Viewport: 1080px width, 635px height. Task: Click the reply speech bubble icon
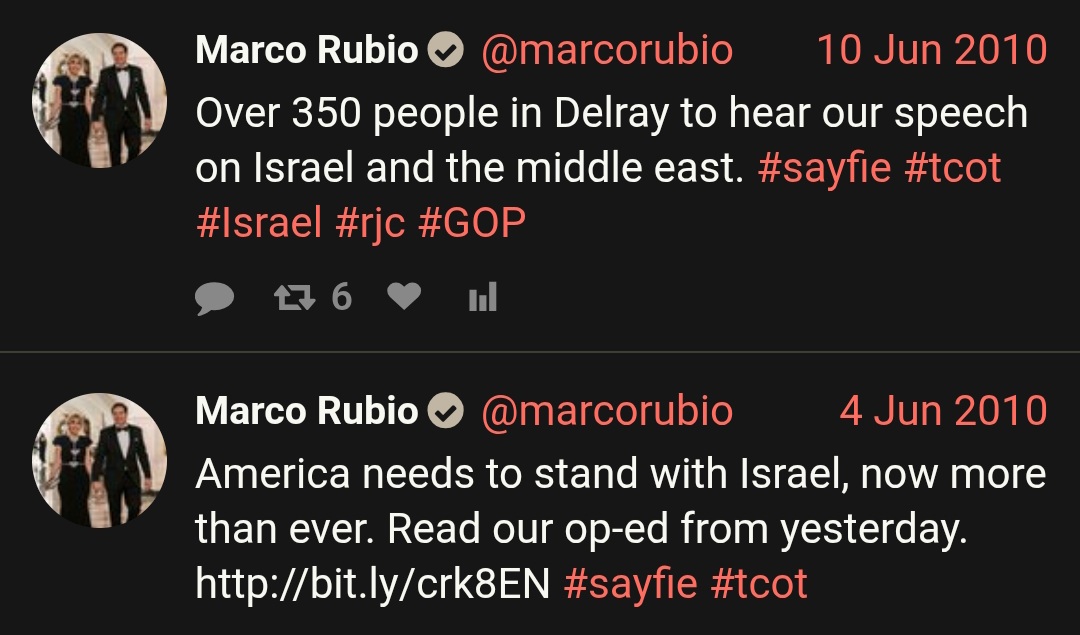pyautogui.click(x=214, y=298)
